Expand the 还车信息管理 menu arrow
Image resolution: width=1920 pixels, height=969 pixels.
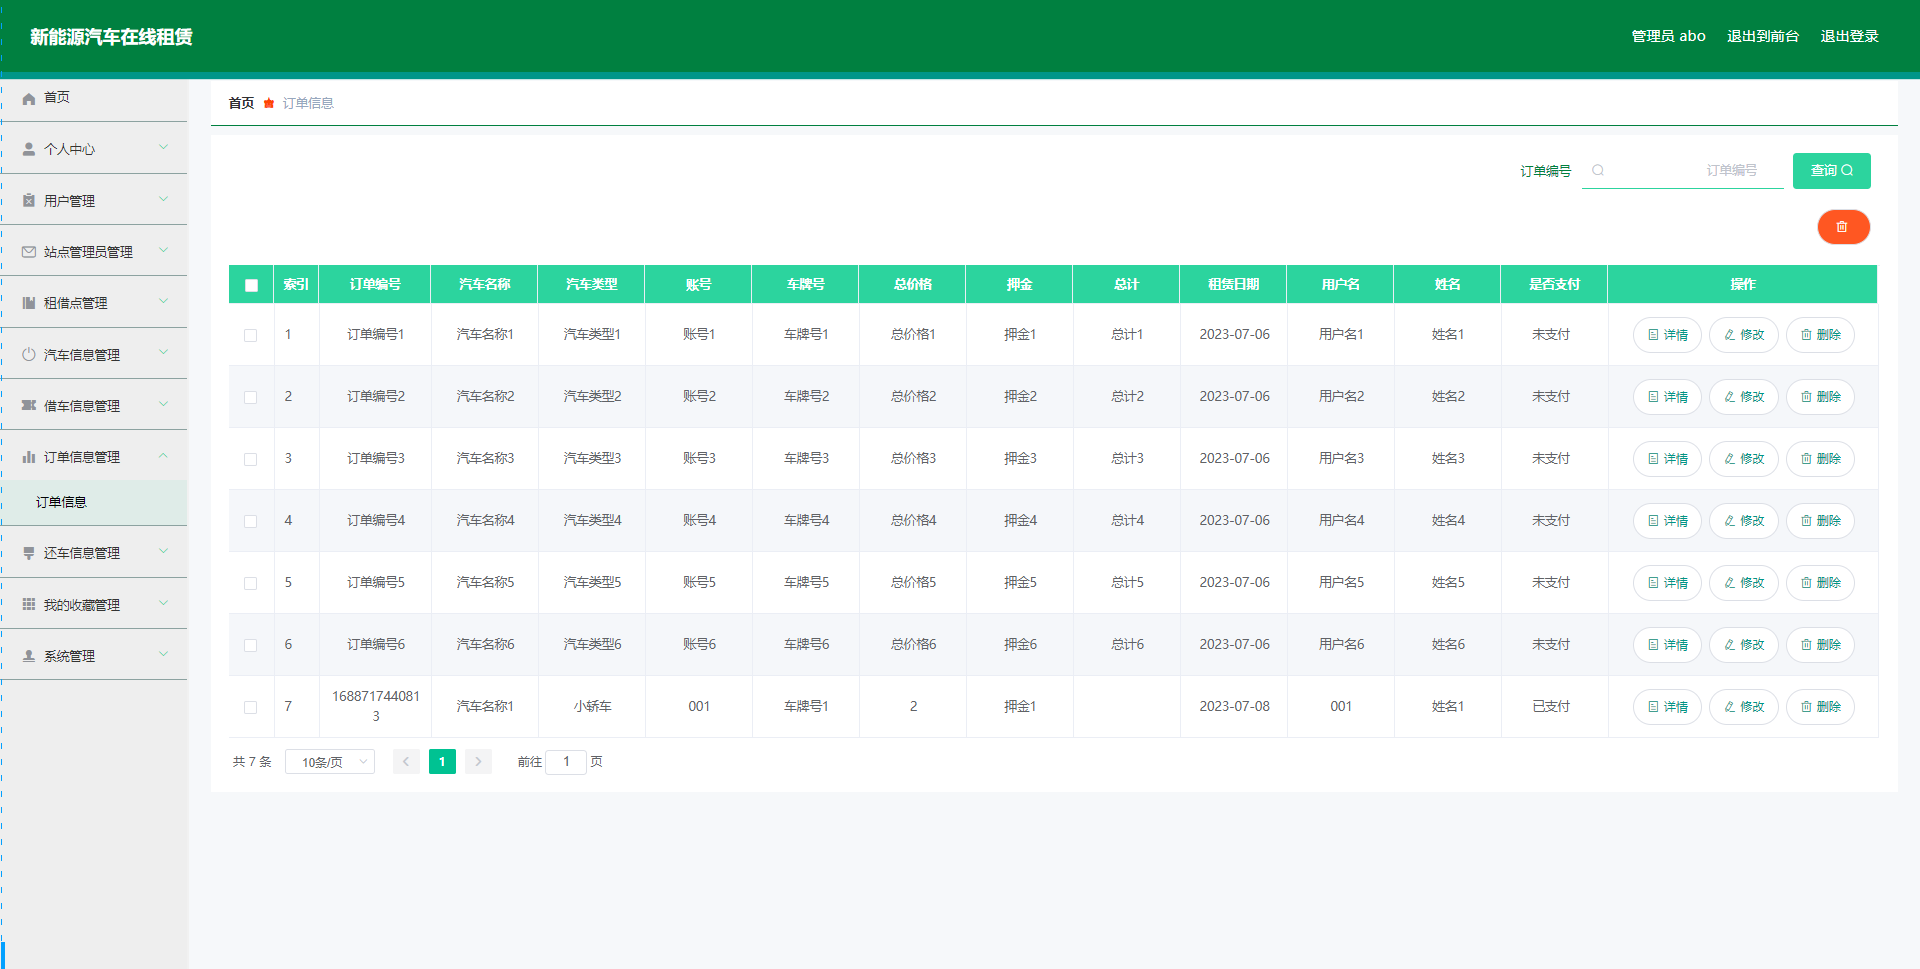pyautogui.click(x=163, y=552)
